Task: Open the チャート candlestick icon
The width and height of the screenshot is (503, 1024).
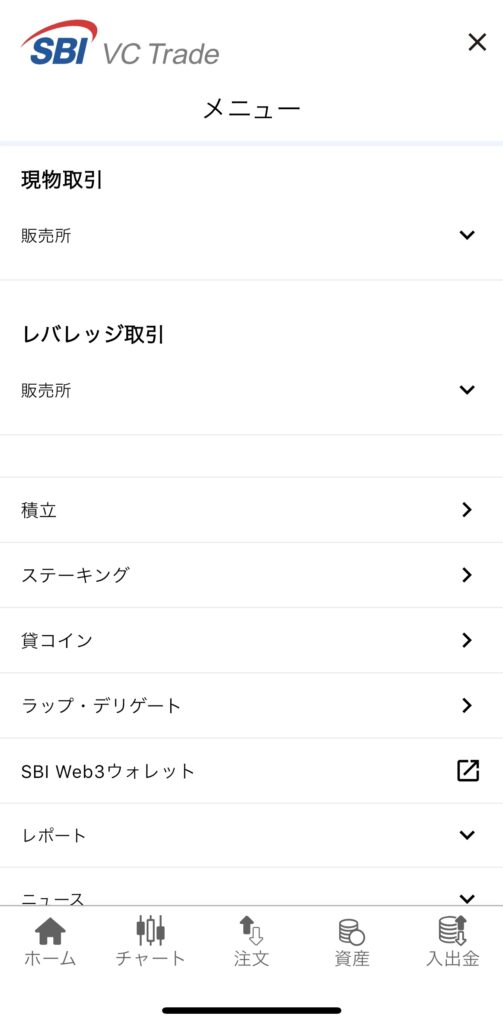Action: pos(150,930)
